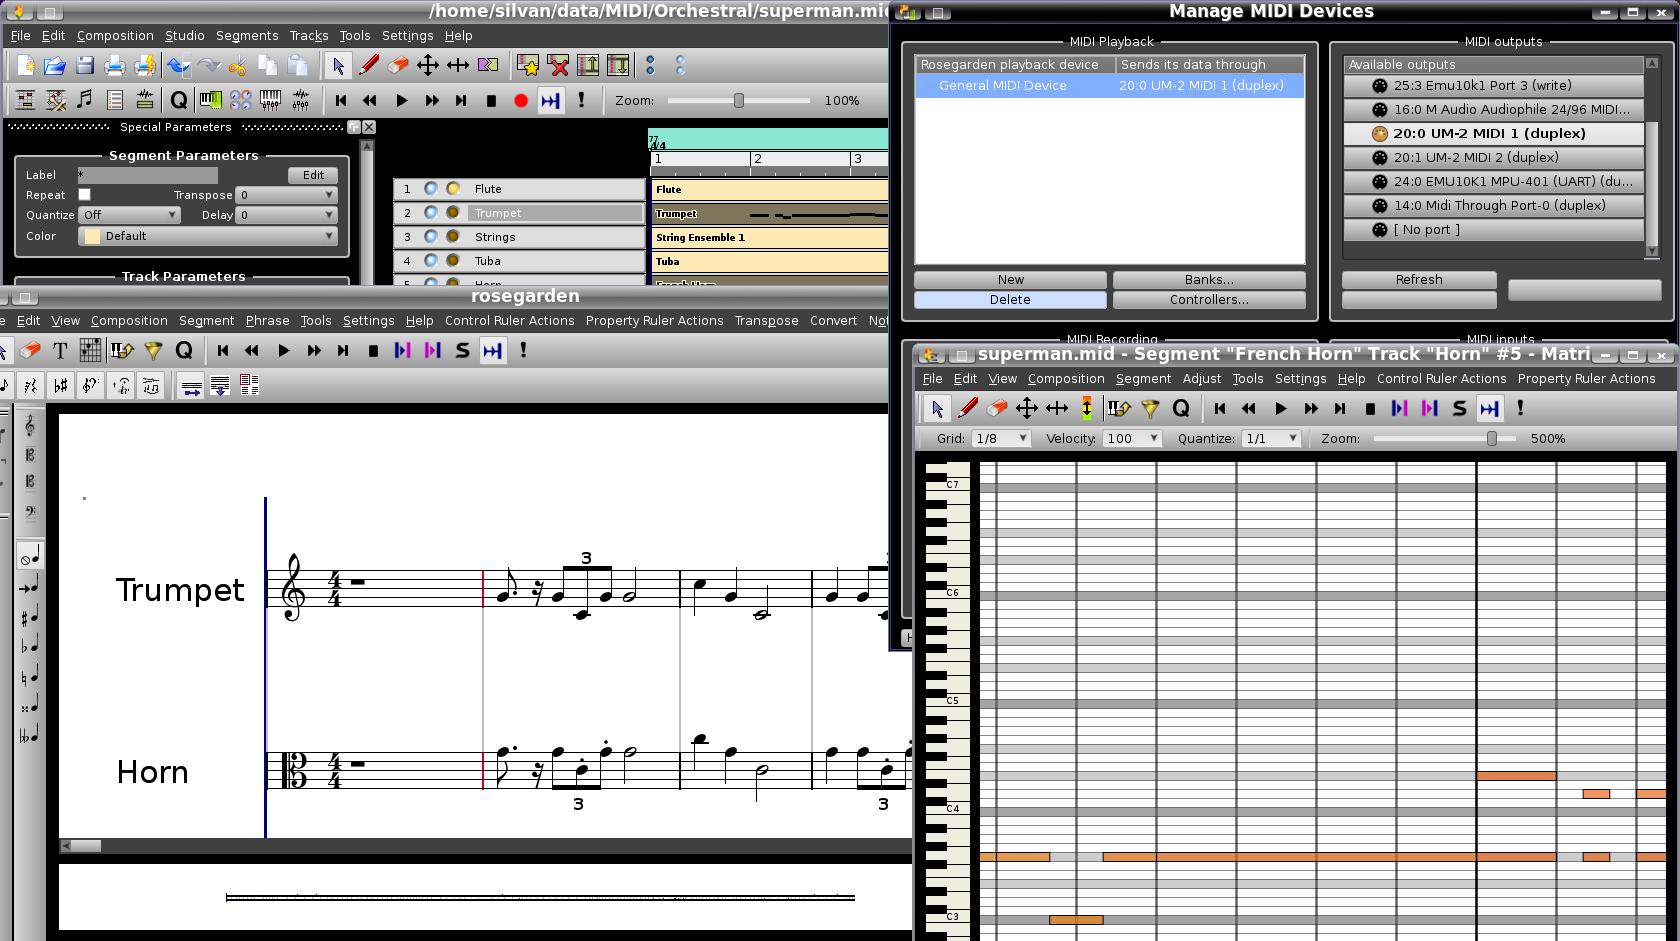
Task: Click the red Record button in main transport
Action: coord(520,101)
